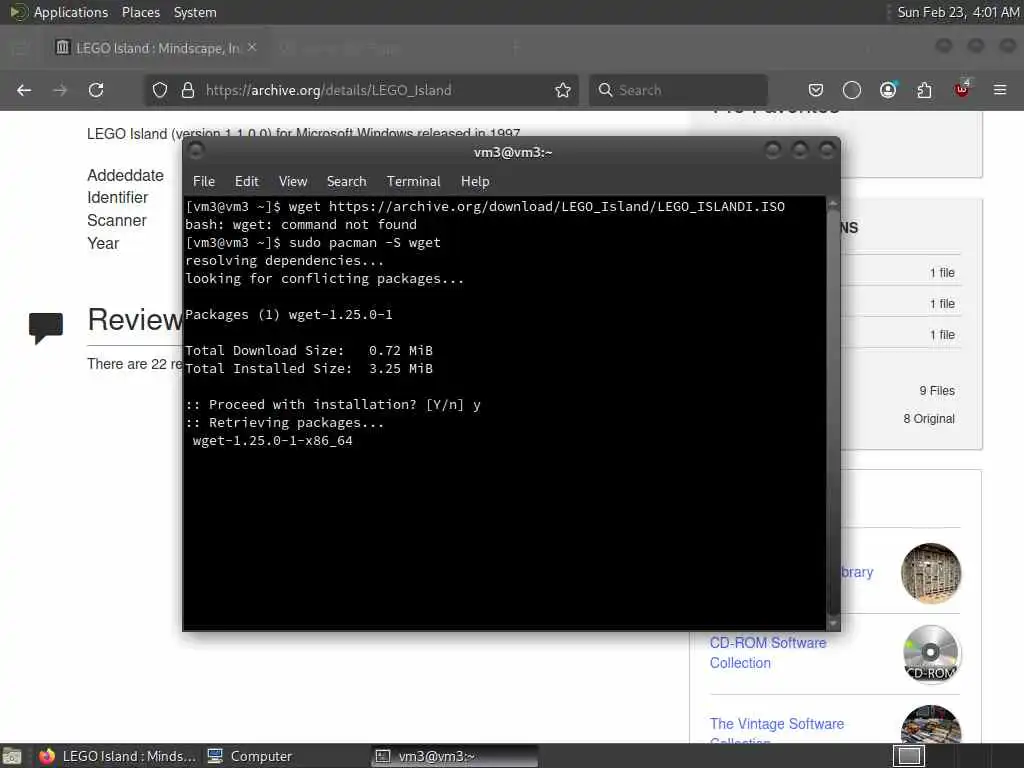Switch to Firefox LEGO Island taskbar item

118,756
